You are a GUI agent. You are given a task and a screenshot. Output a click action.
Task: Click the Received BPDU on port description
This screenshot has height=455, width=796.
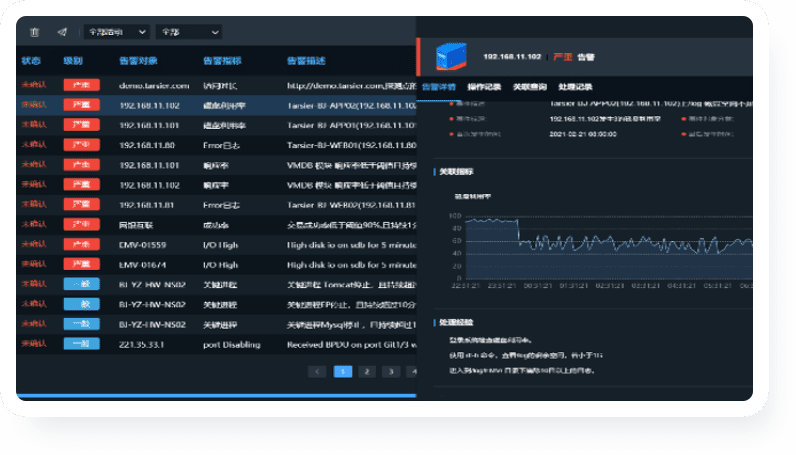tap(351, 344)
